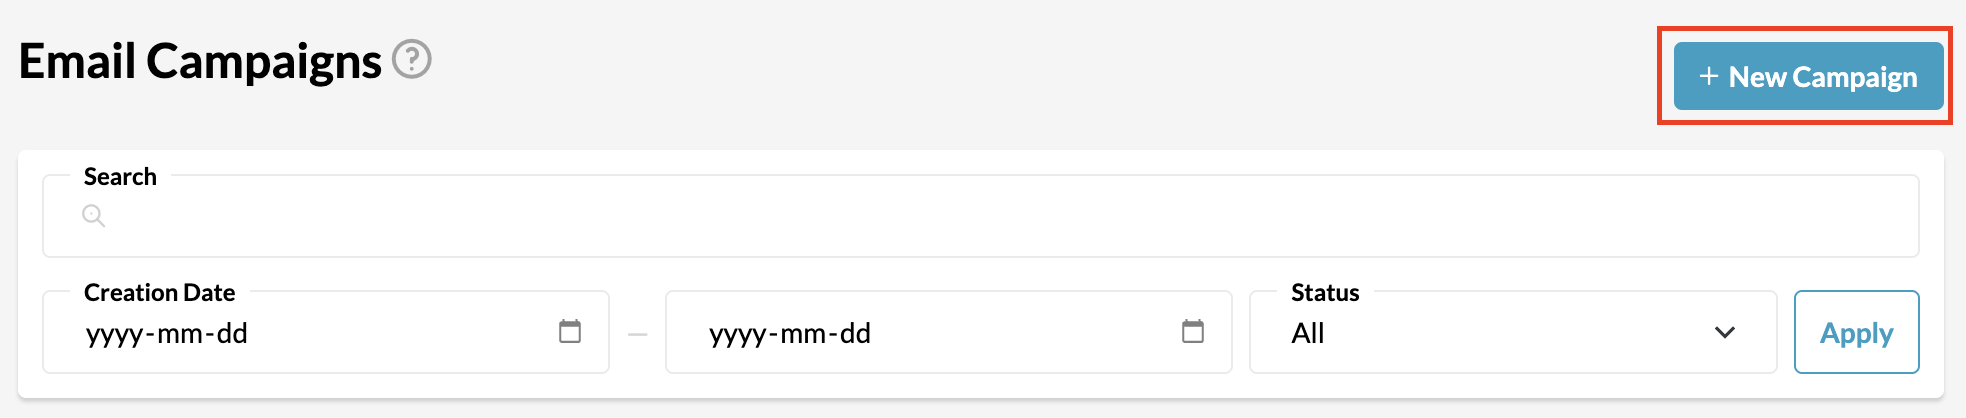Select the 'All' value in Status

pos(1308,333)
